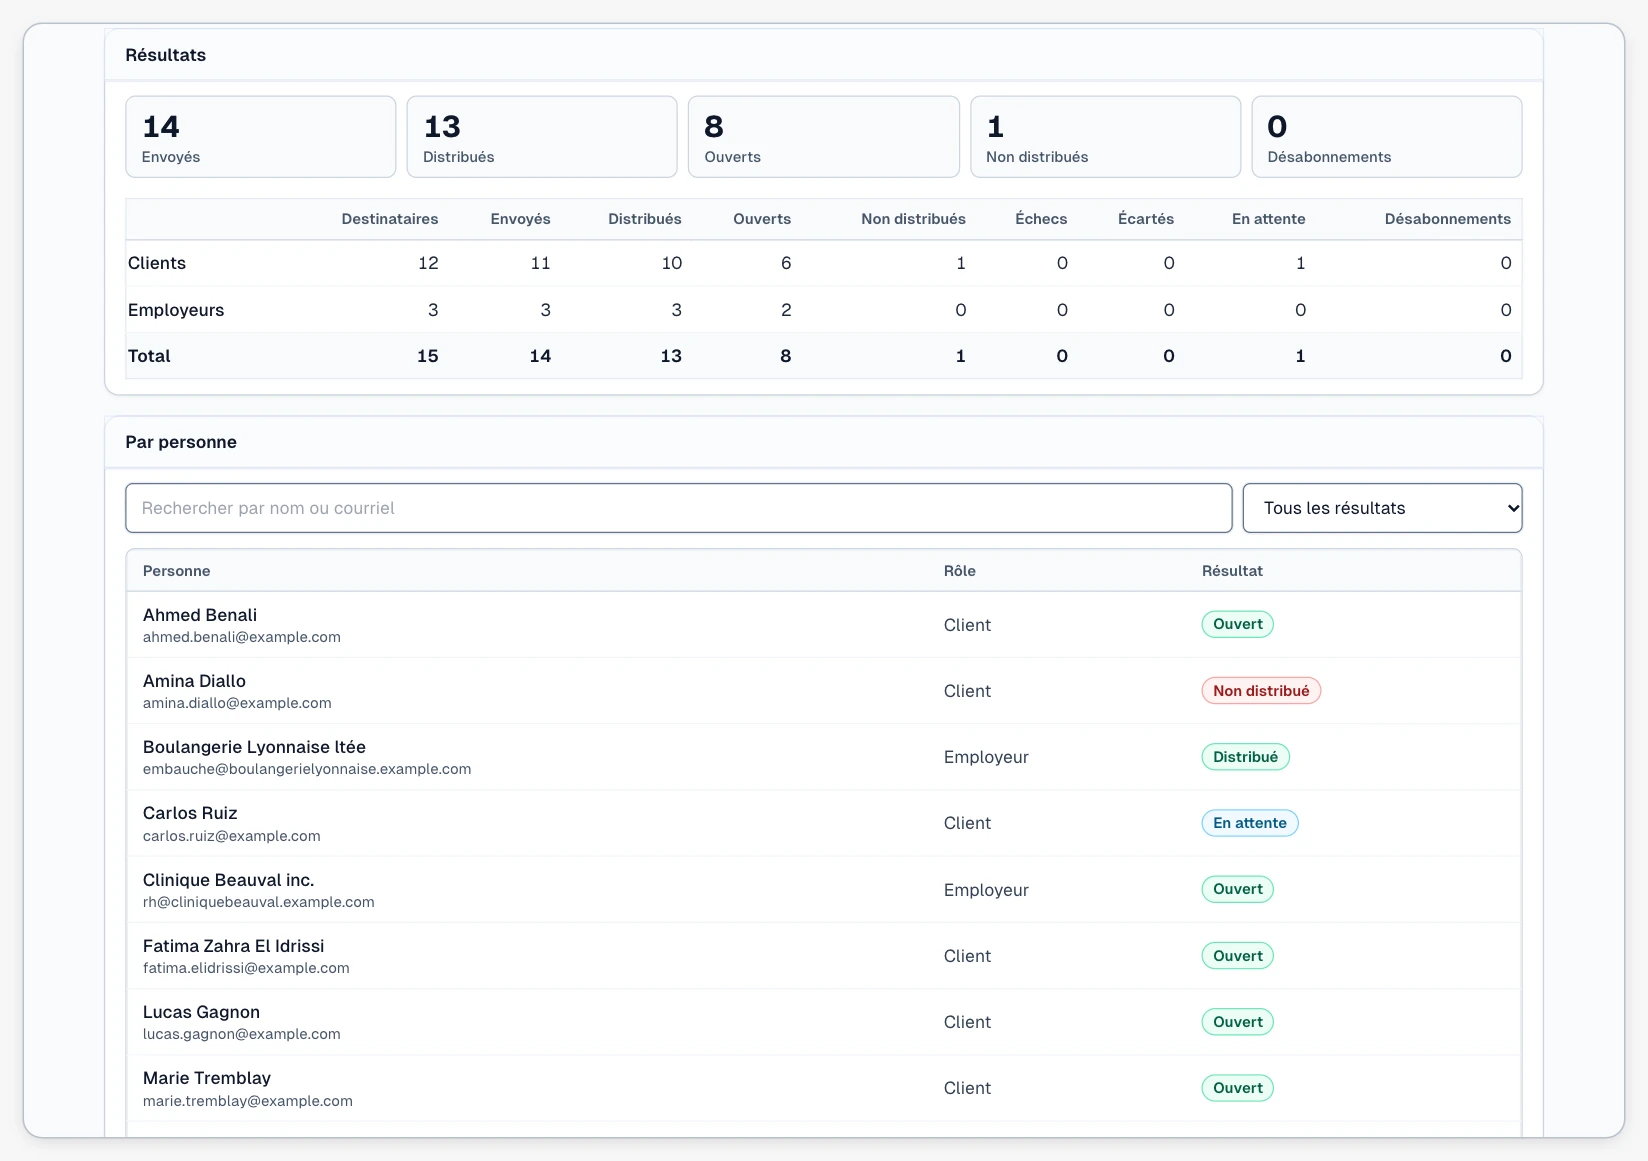Select Lucas Gagnon's name

(x=201, y=1012)
